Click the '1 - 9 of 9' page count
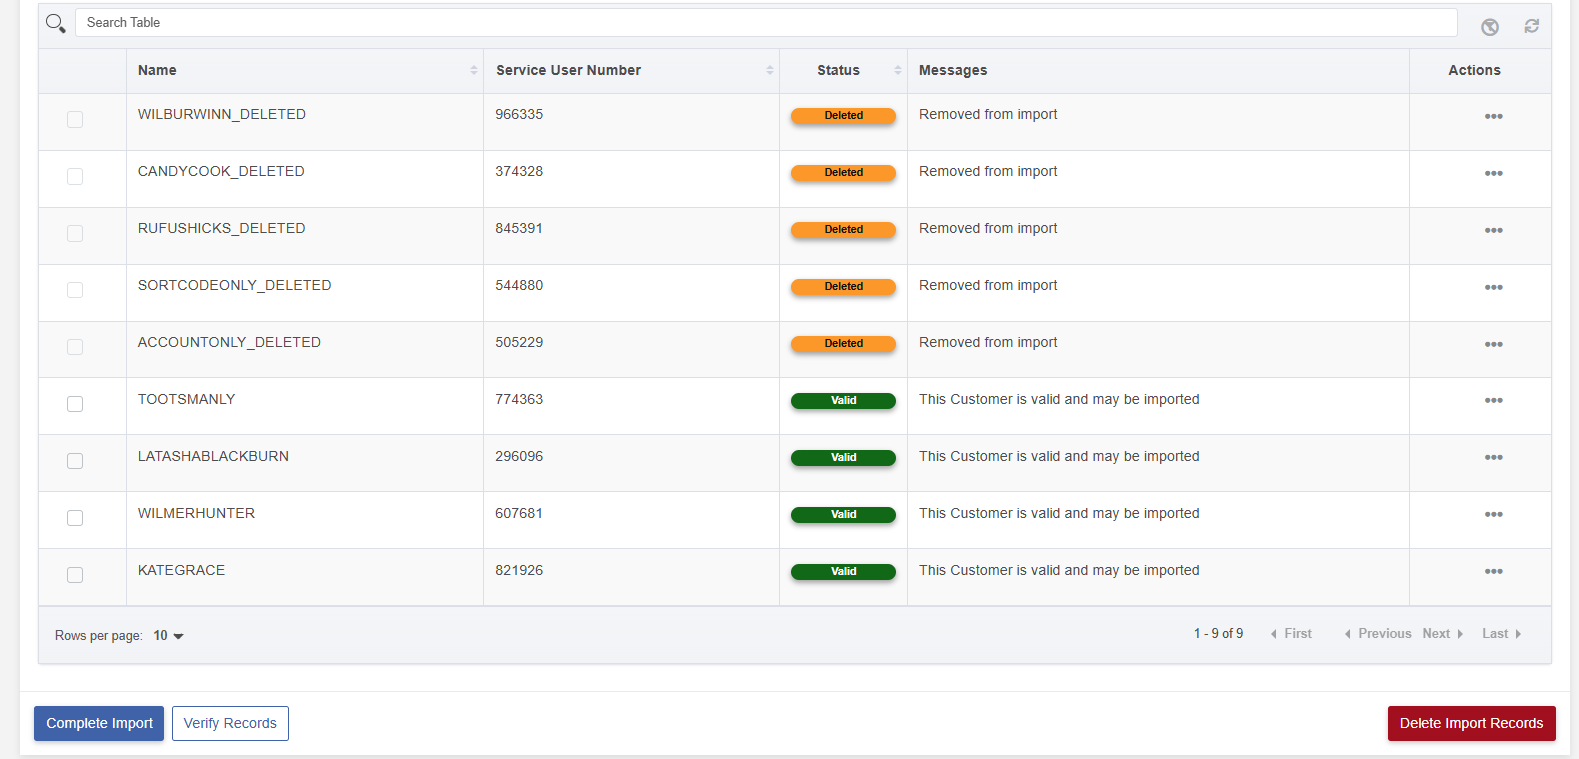 click(x=1218, y=634)
